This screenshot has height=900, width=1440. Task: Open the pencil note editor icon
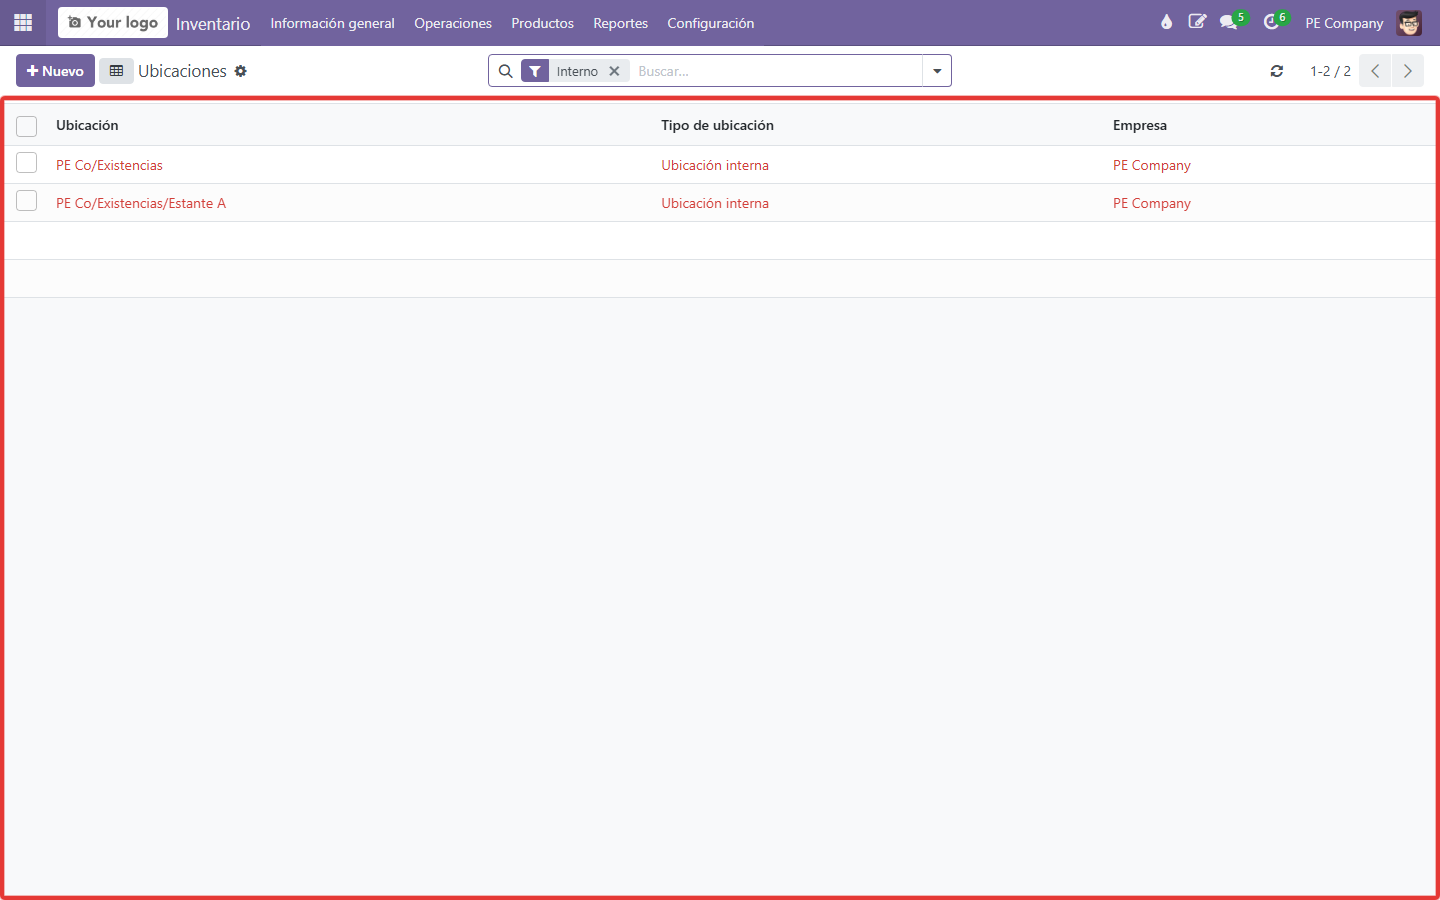1197,22
